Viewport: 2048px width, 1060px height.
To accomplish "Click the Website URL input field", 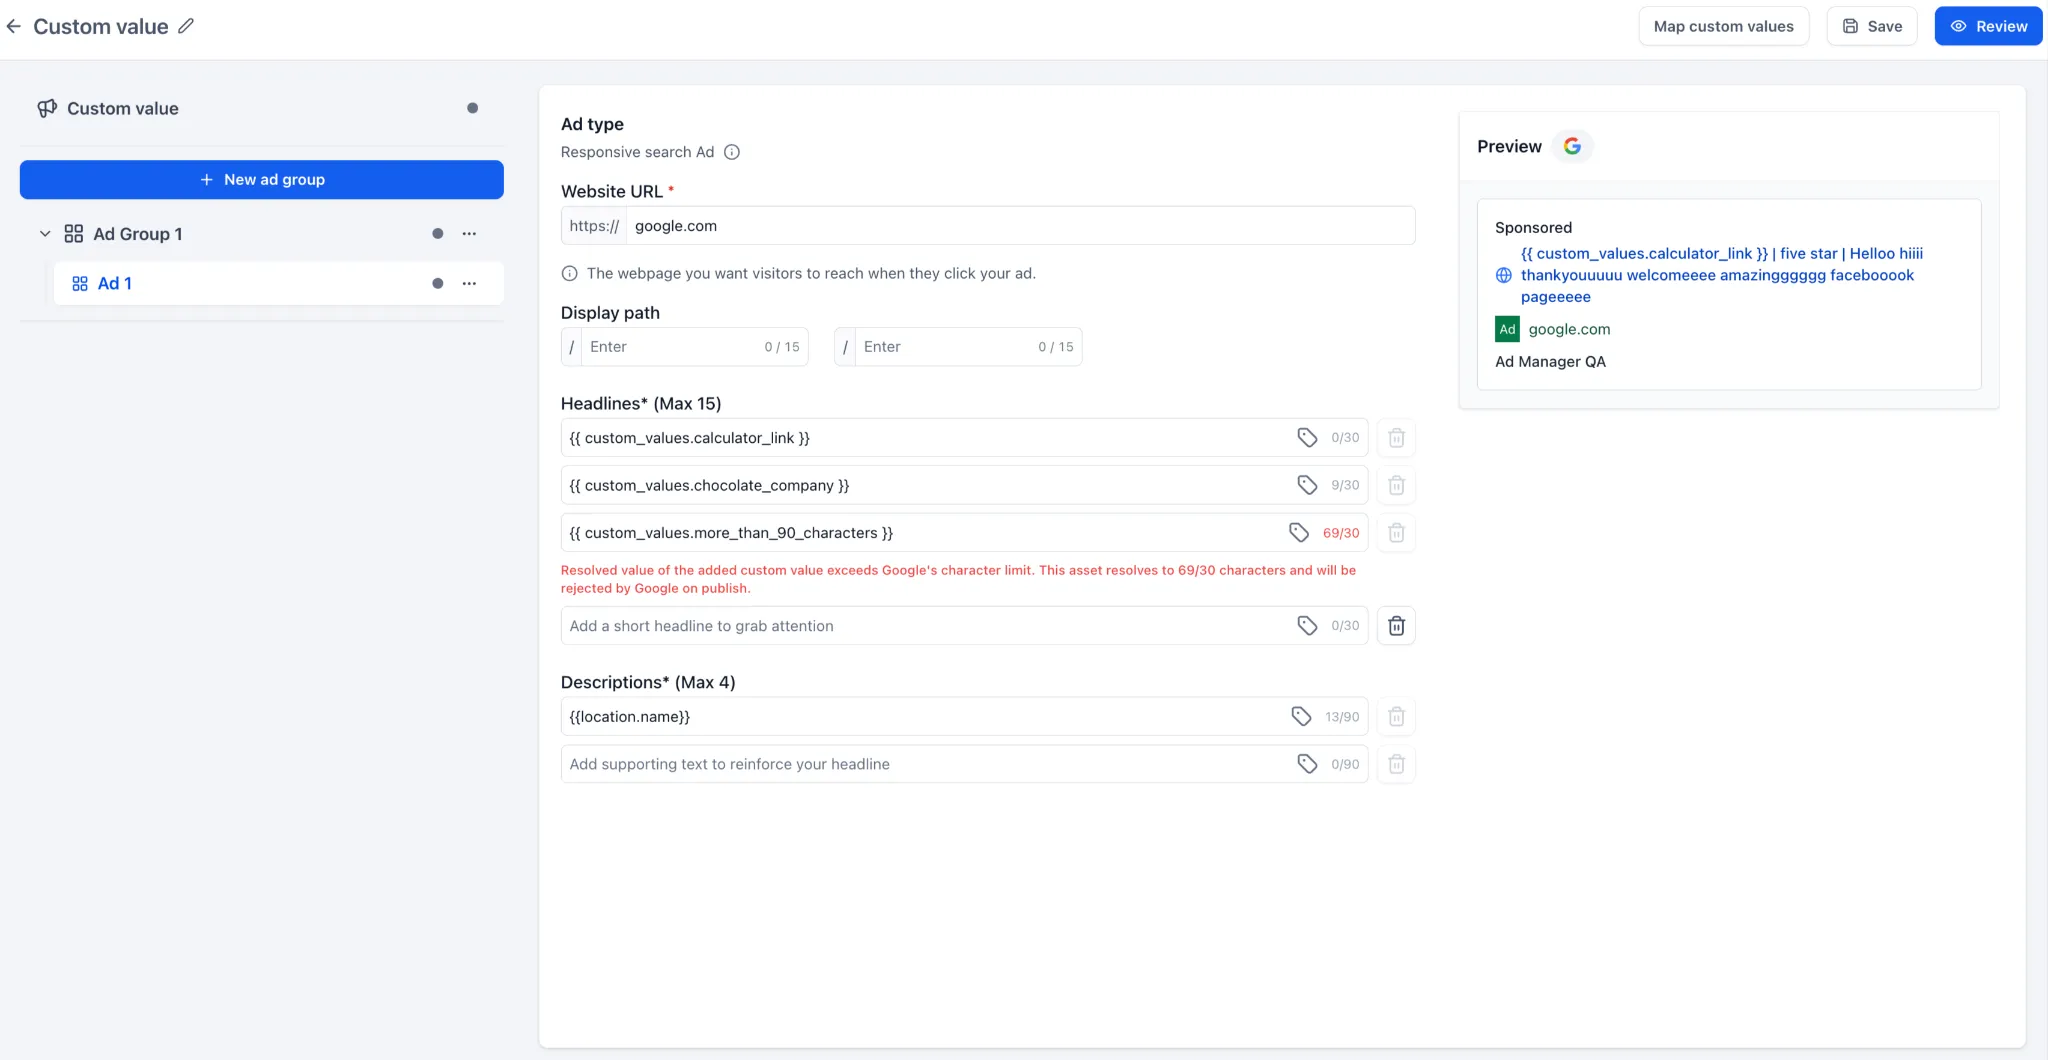I will tap(1020, 226).
